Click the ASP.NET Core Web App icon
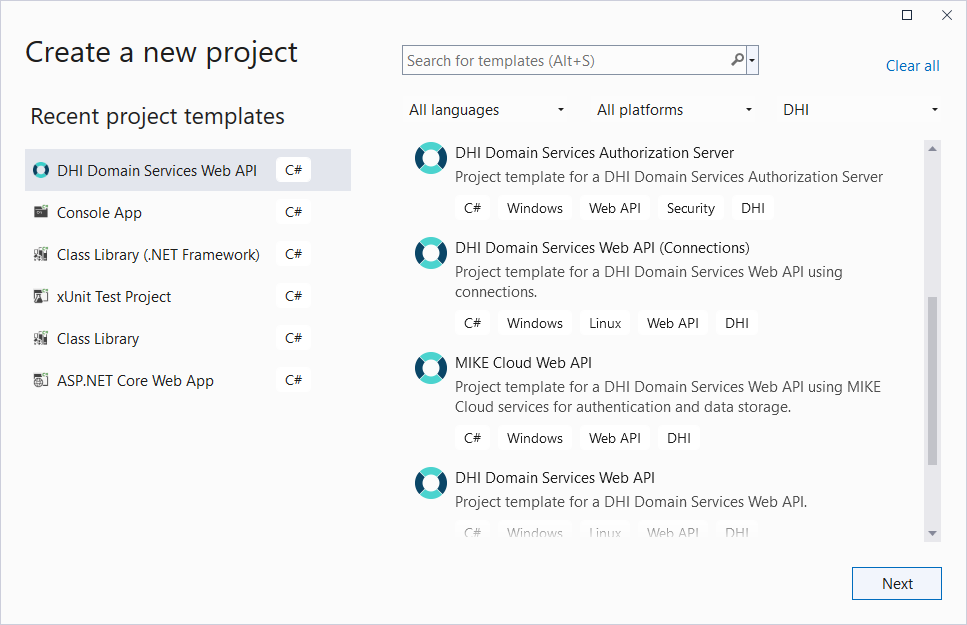Screen dimensions: 967x625 coord(41,380)
